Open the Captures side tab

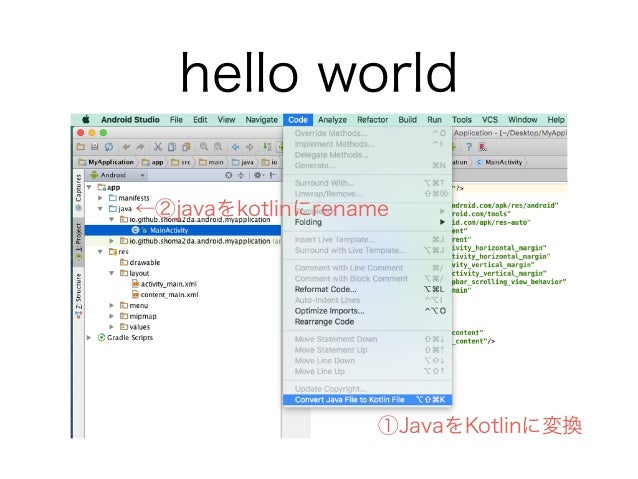[x=78, y=192]
